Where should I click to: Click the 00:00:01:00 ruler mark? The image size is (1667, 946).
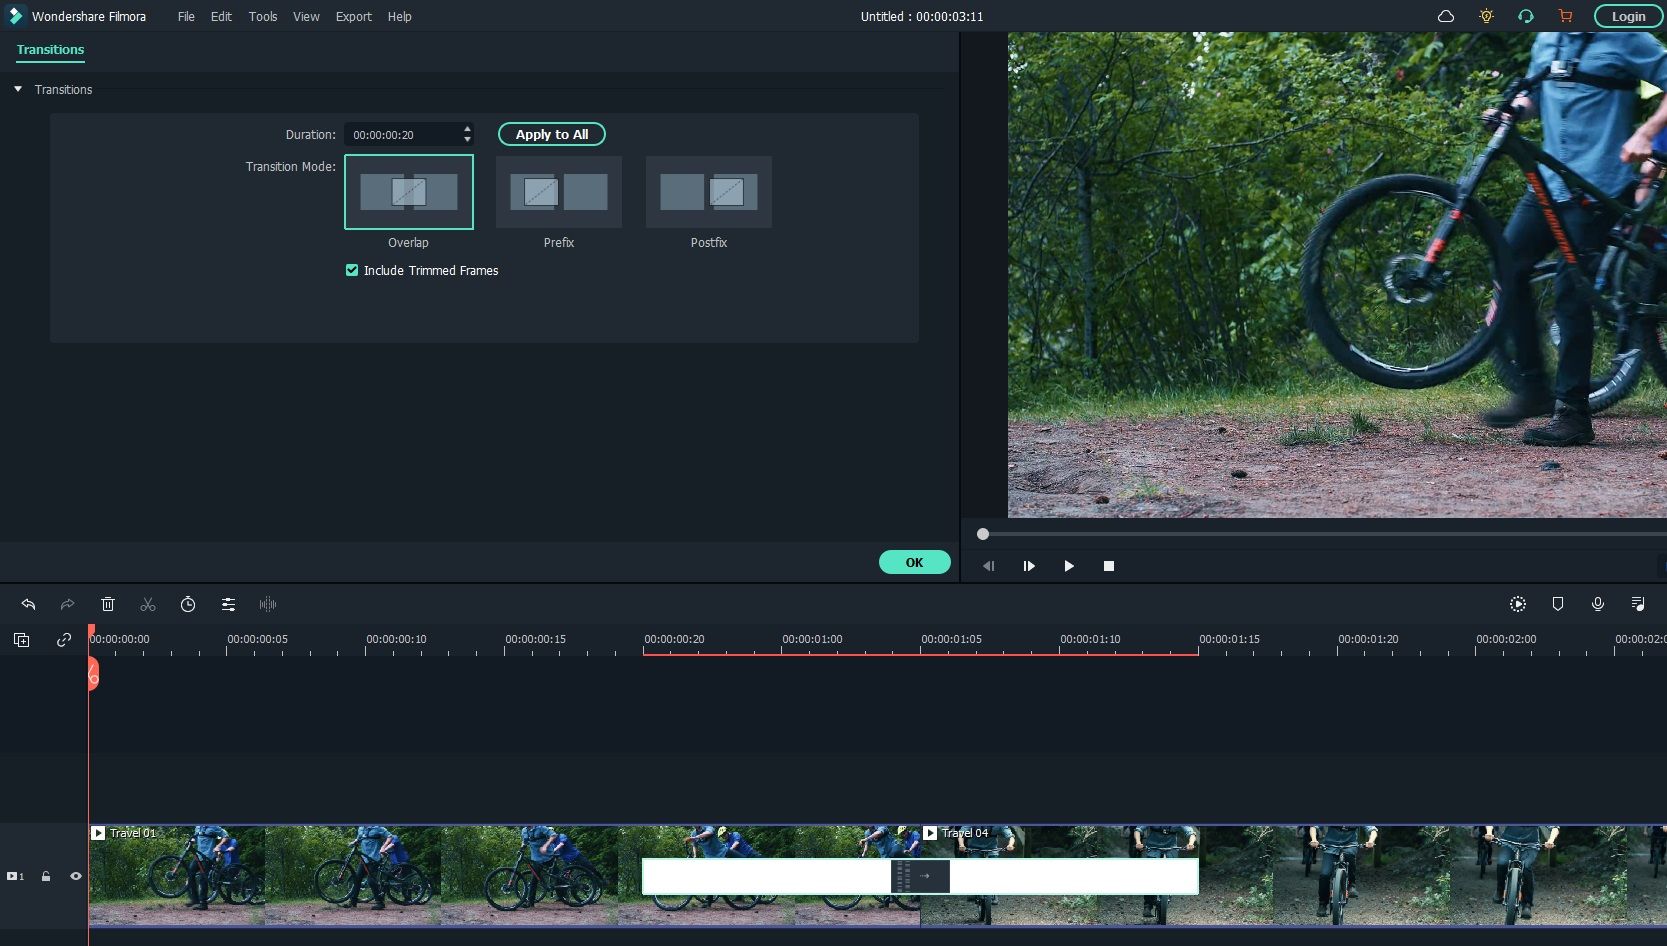click(x=812, y=639)
